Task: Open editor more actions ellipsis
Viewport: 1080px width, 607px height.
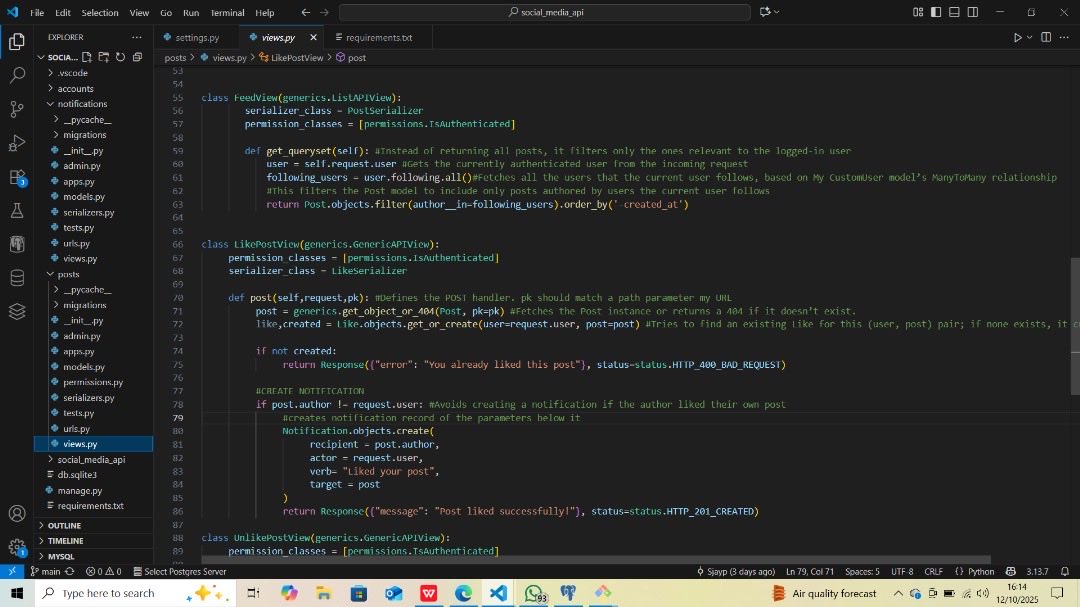Action: (x=1064, y=37)
